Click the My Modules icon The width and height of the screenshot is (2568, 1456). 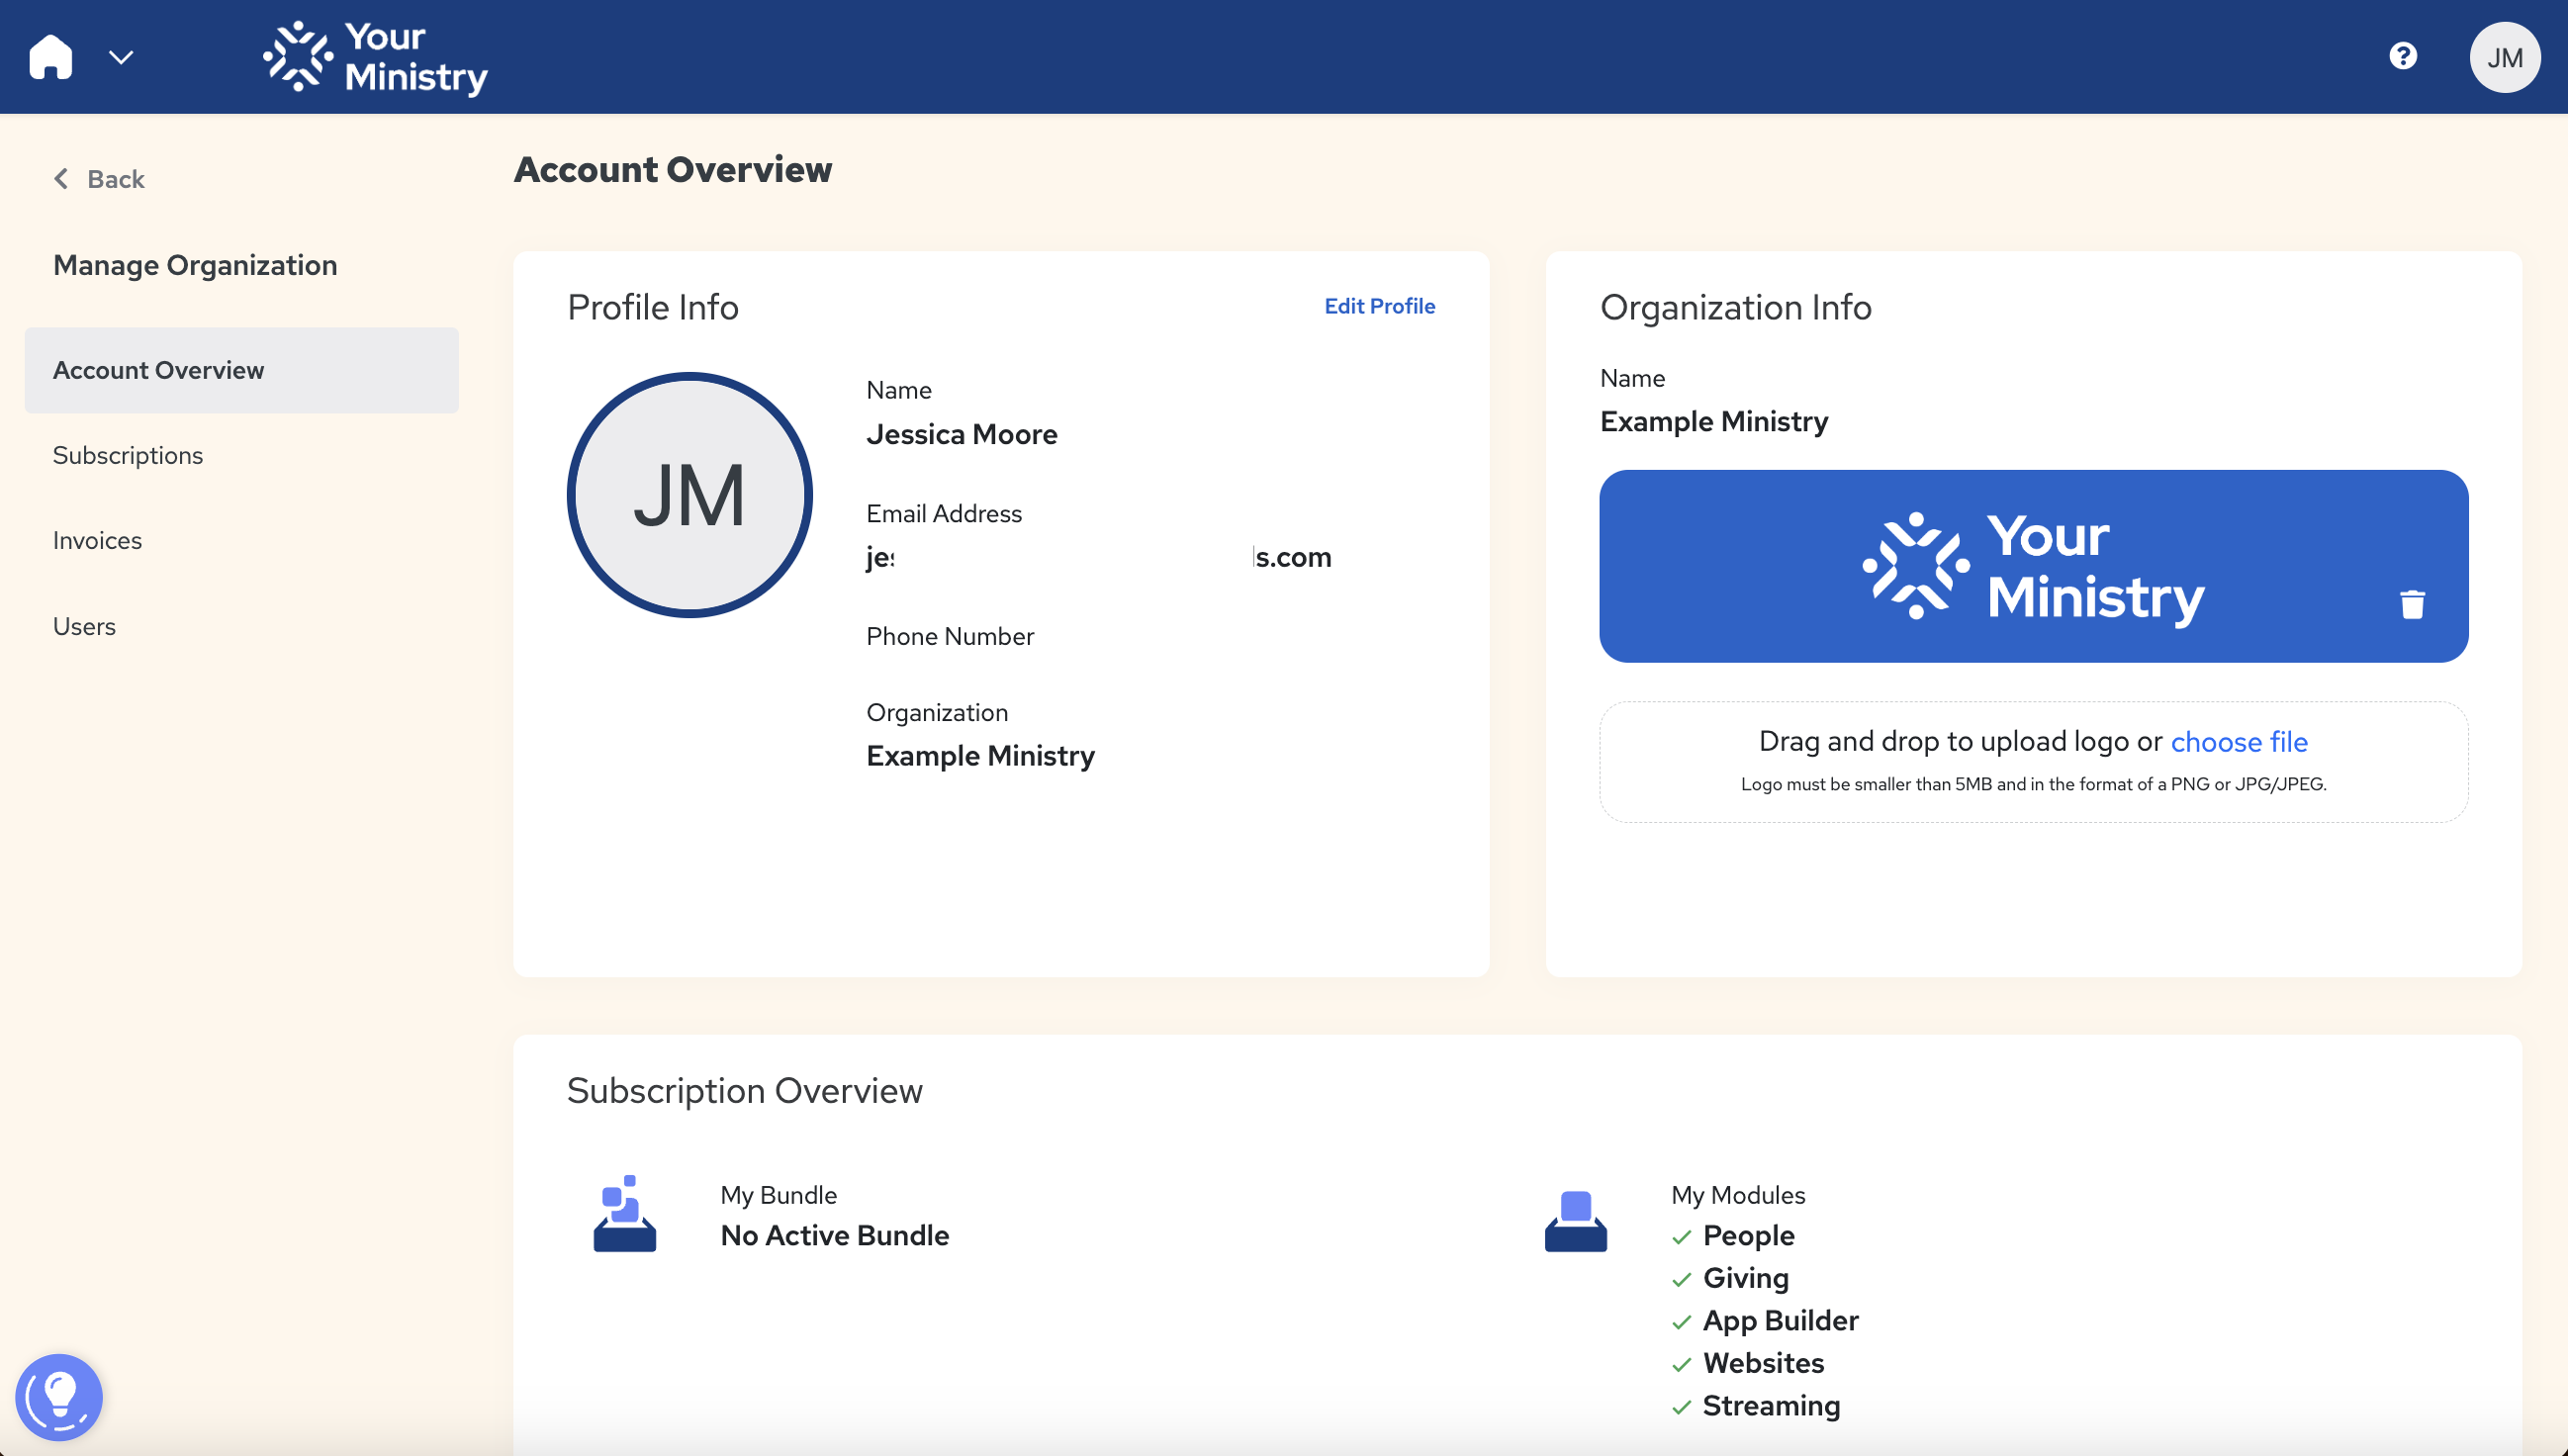click(1576, 1220)
